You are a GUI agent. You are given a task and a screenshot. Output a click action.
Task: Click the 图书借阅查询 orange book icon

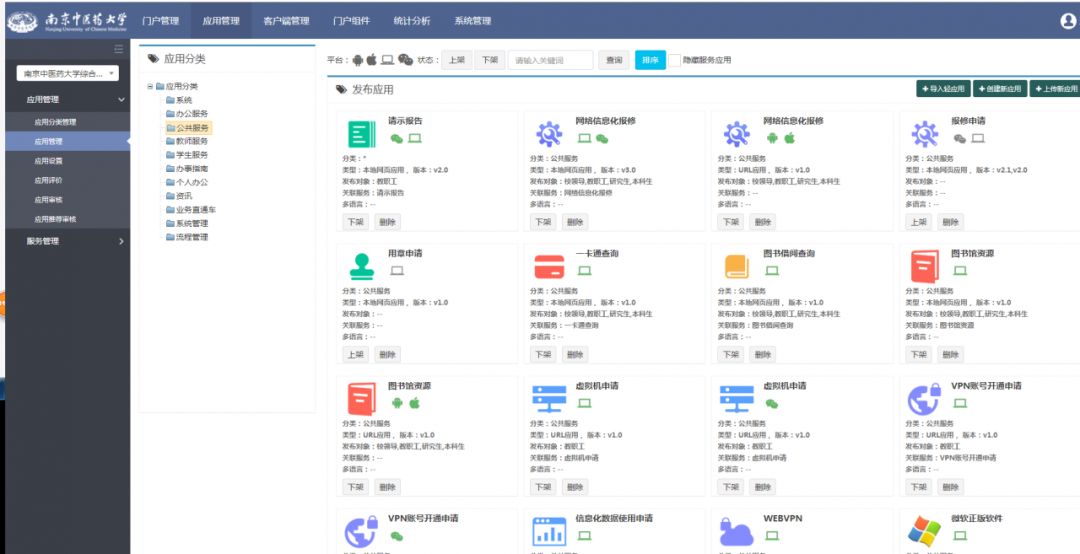click(737, 267)
